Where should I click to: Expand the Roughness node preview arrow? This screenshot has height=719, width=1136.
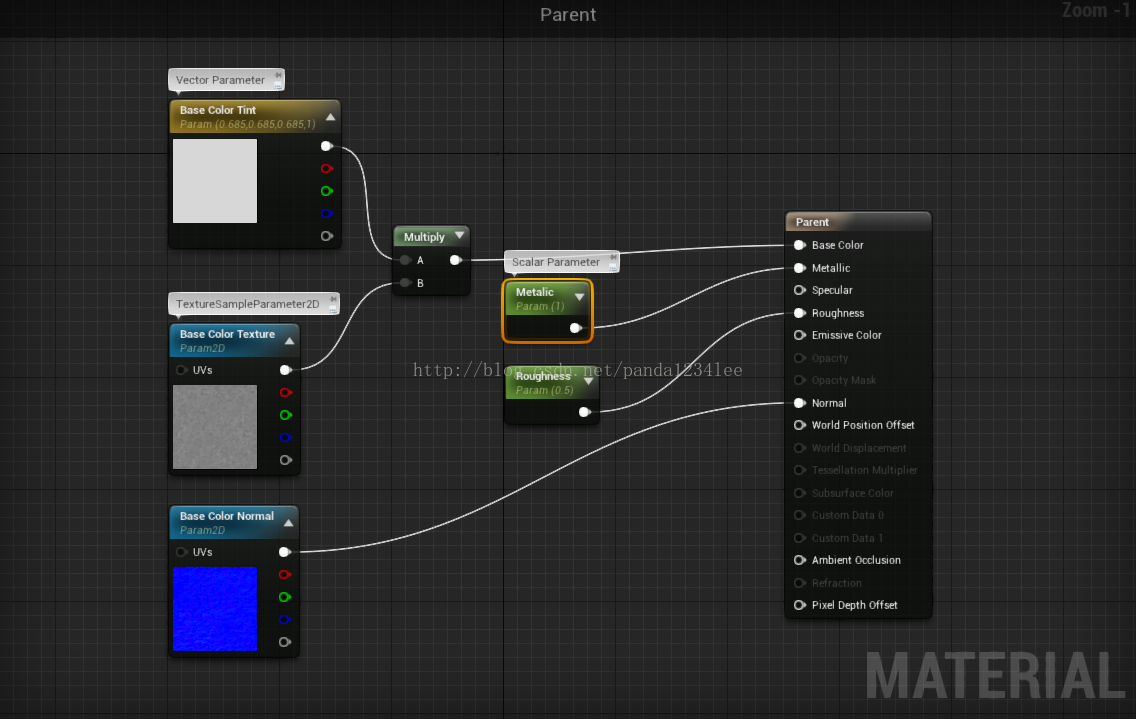tap(589, 381)
